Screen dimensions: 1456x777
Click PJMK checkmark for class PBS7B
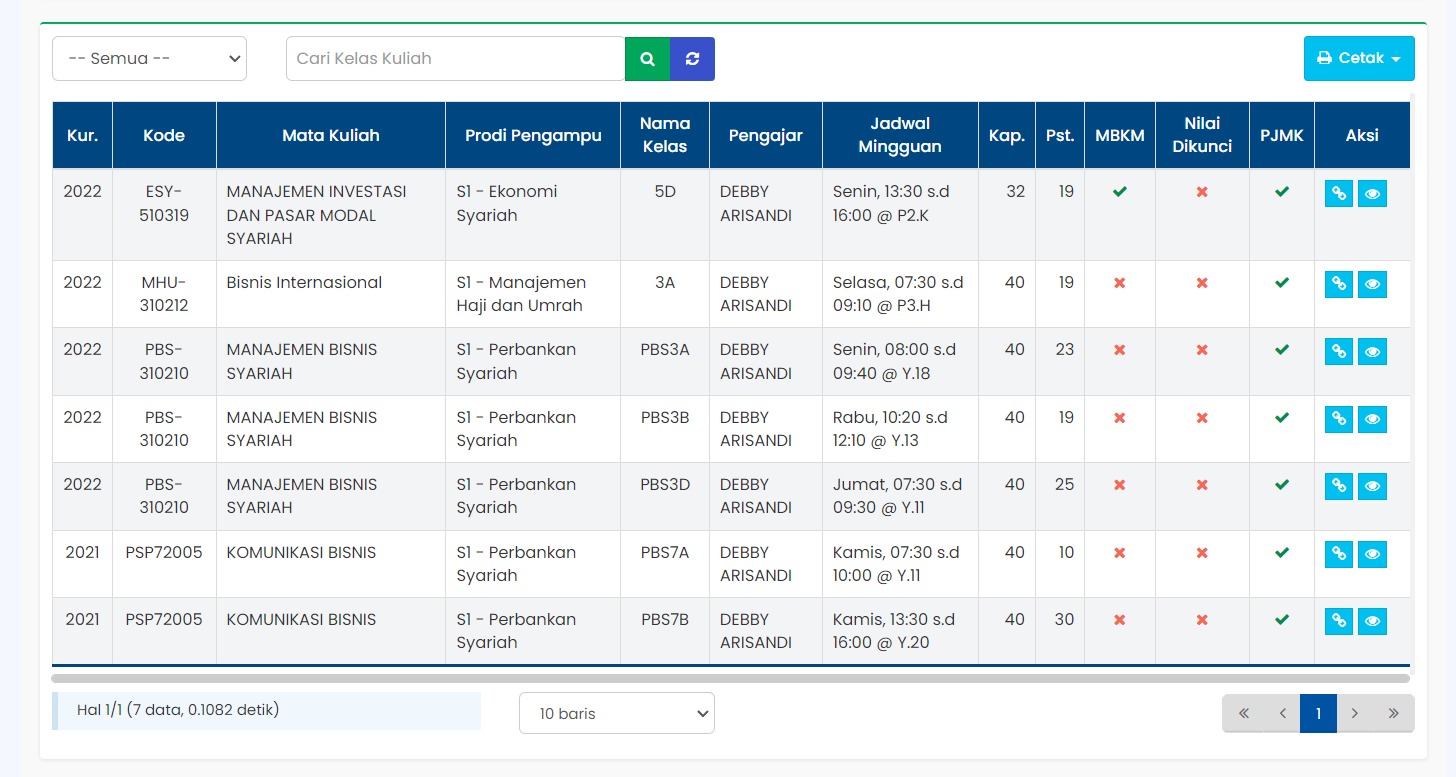click(x=1282, y=620)
